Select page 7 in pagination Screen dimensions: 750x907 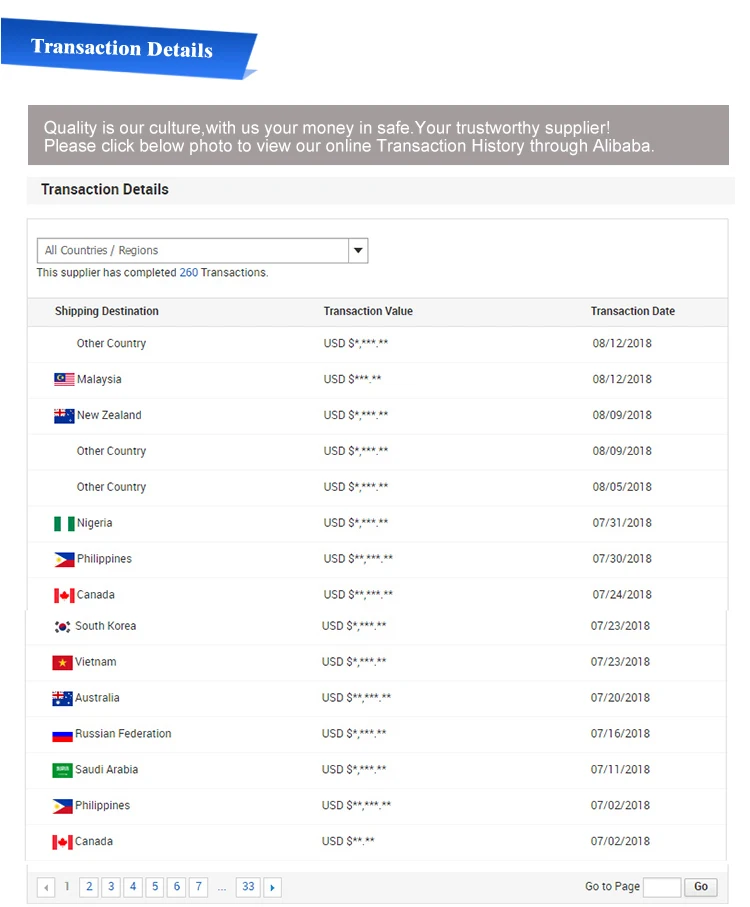point(199,887)
